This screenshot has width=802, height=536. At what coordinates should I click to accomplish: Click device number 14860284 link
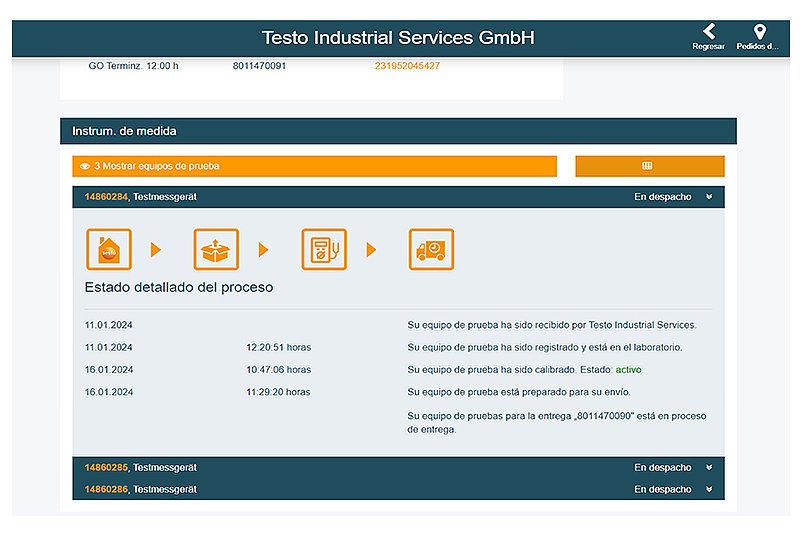point(106,197)
